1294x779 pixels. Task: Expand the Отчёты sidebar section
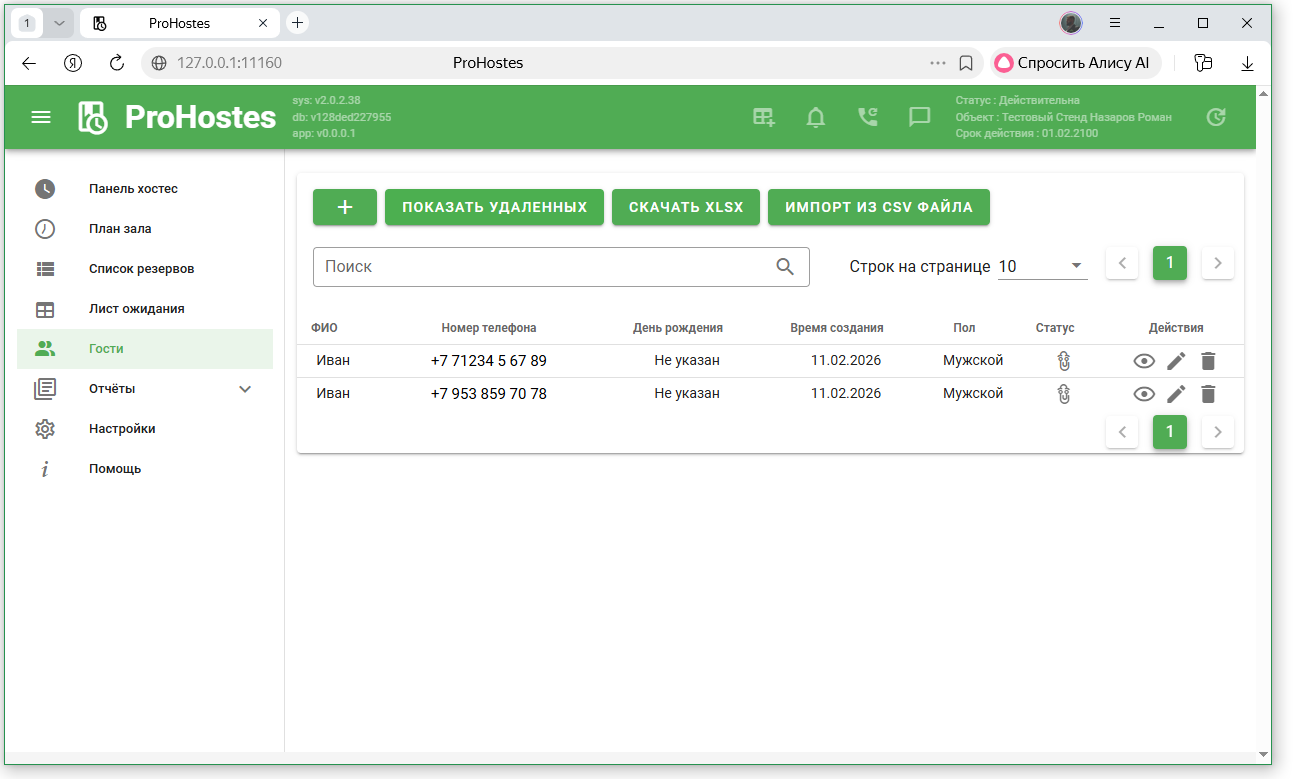coord(245,389)
